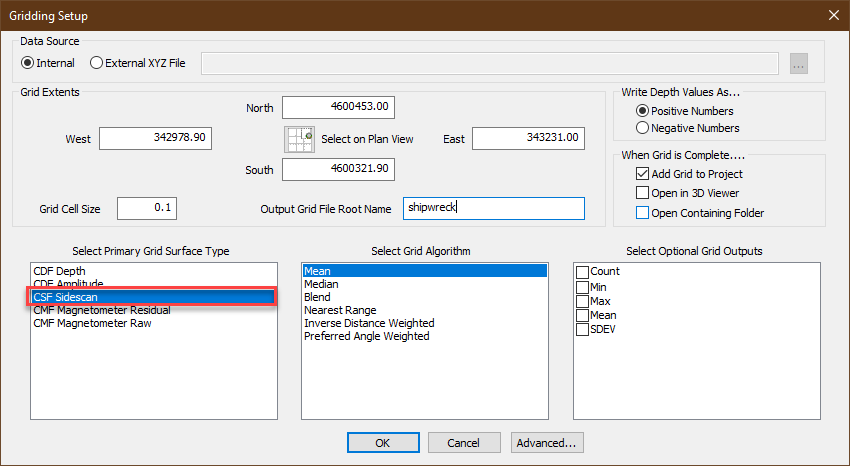Select the Internal data source option
The width and height of the screenshot is (850, 466).
[29, 63]
